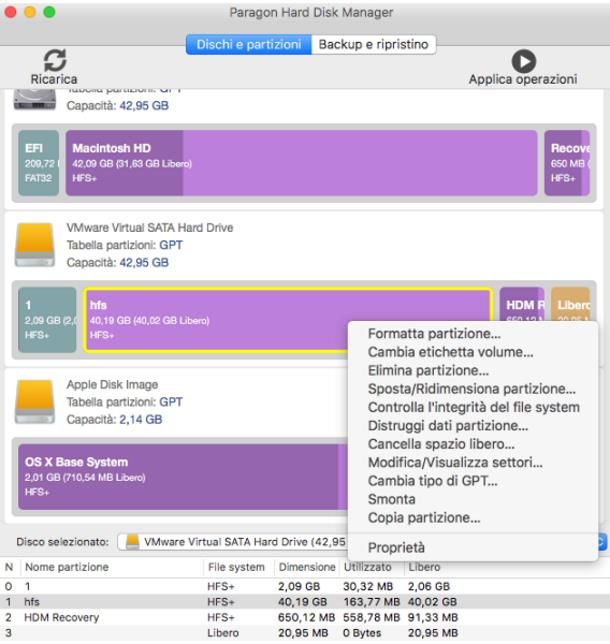Select the Libero free space block

(571, 305)
